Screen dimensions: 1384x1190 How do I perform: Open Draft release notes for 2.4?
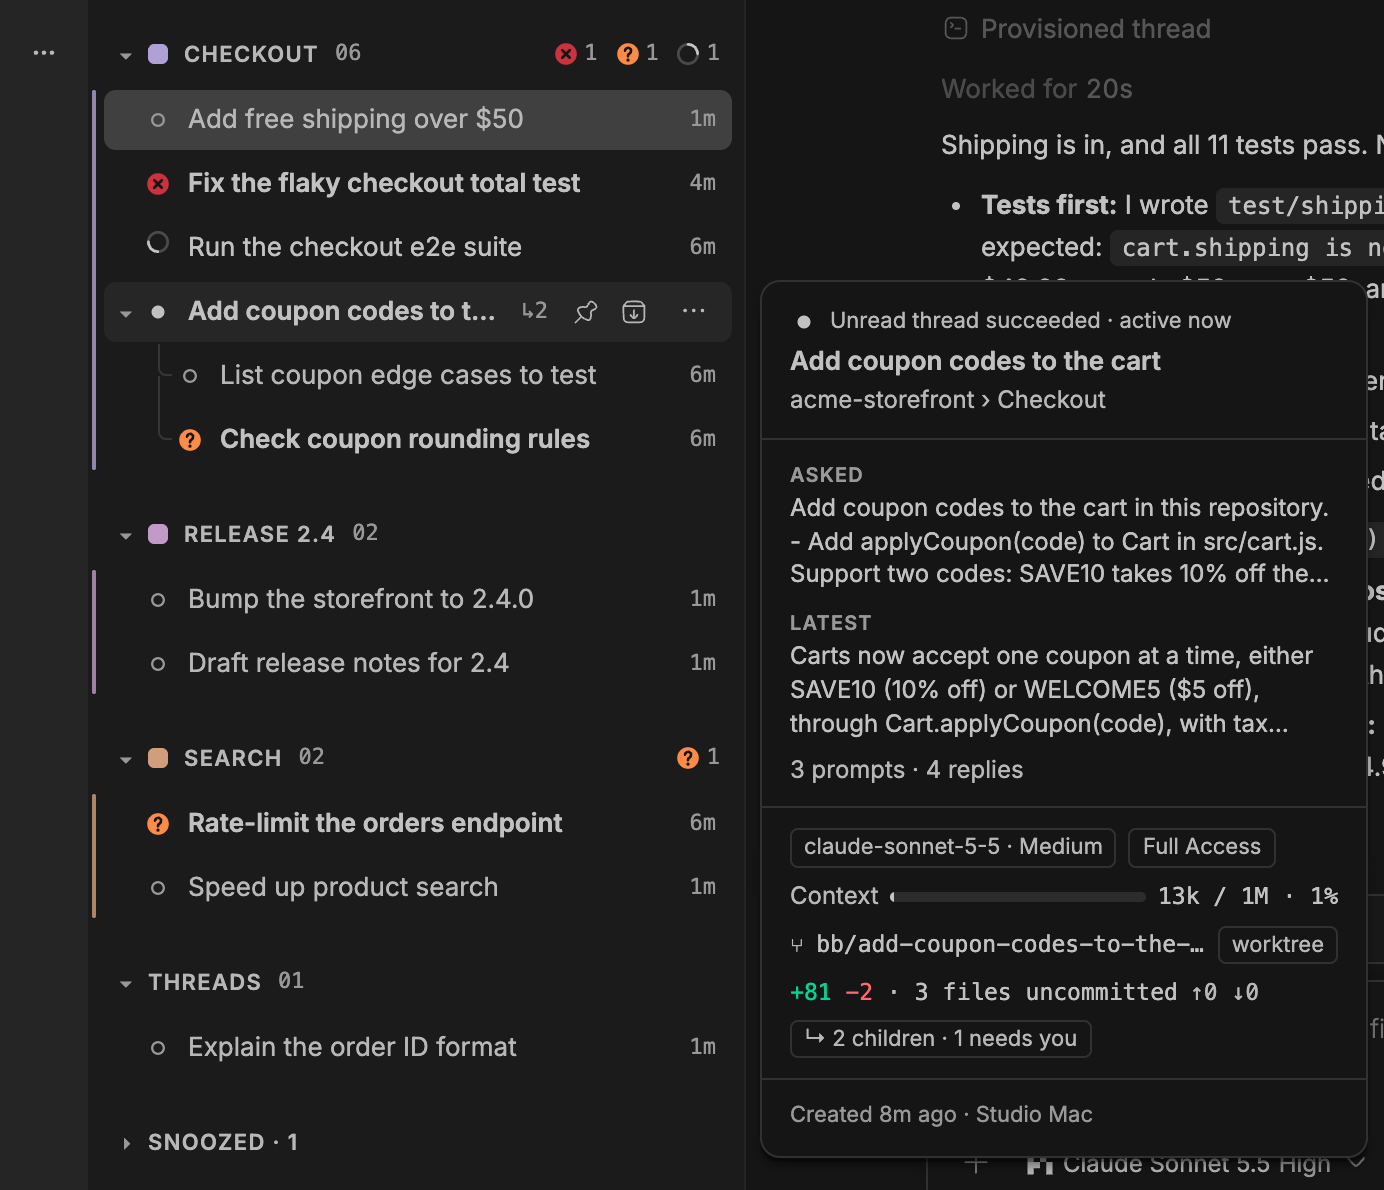coord(418,663)
